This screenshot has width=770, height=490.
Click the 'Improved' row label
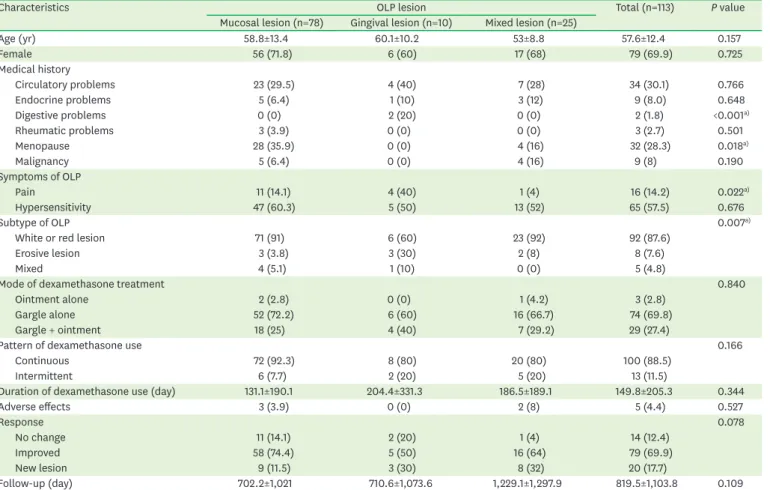(37, 453)
